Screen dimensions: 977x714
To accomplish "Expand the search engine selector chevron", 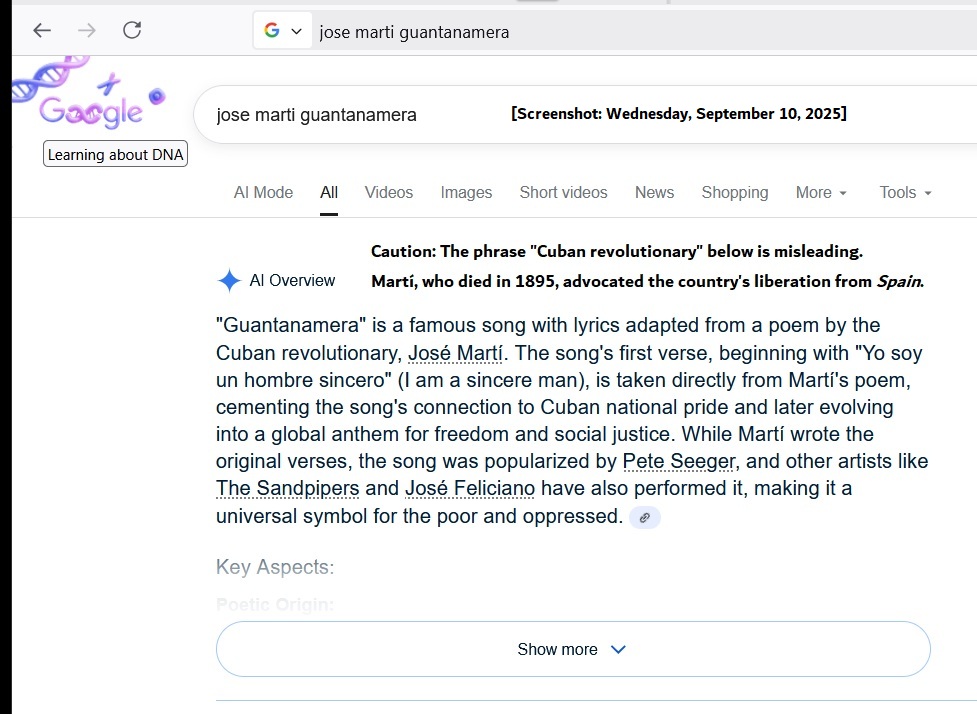I will point(296,31).
